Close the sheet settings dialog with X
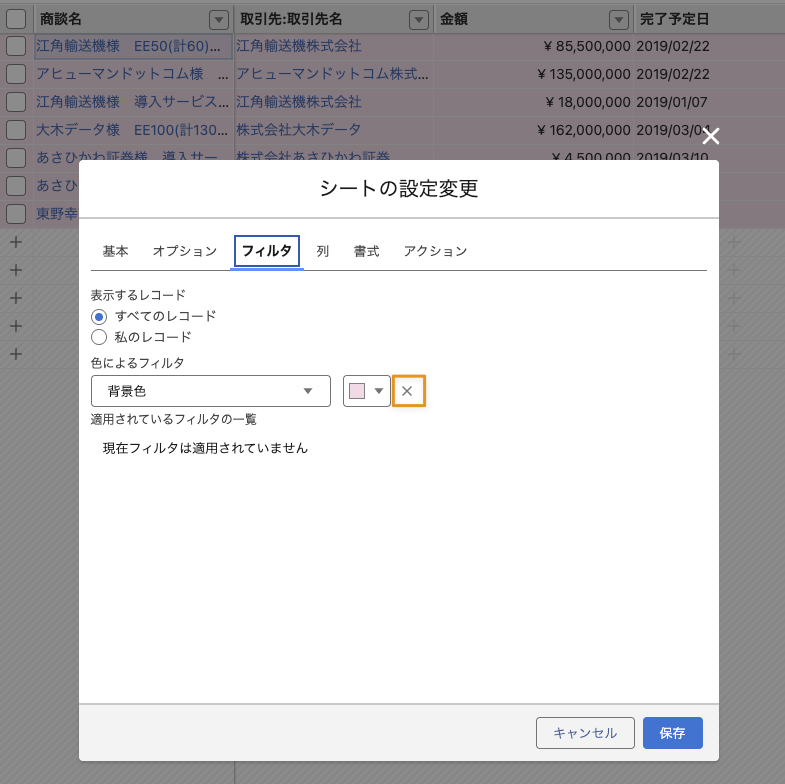The width and height of the screenshot is (785, 784). (x=711, y=137)
